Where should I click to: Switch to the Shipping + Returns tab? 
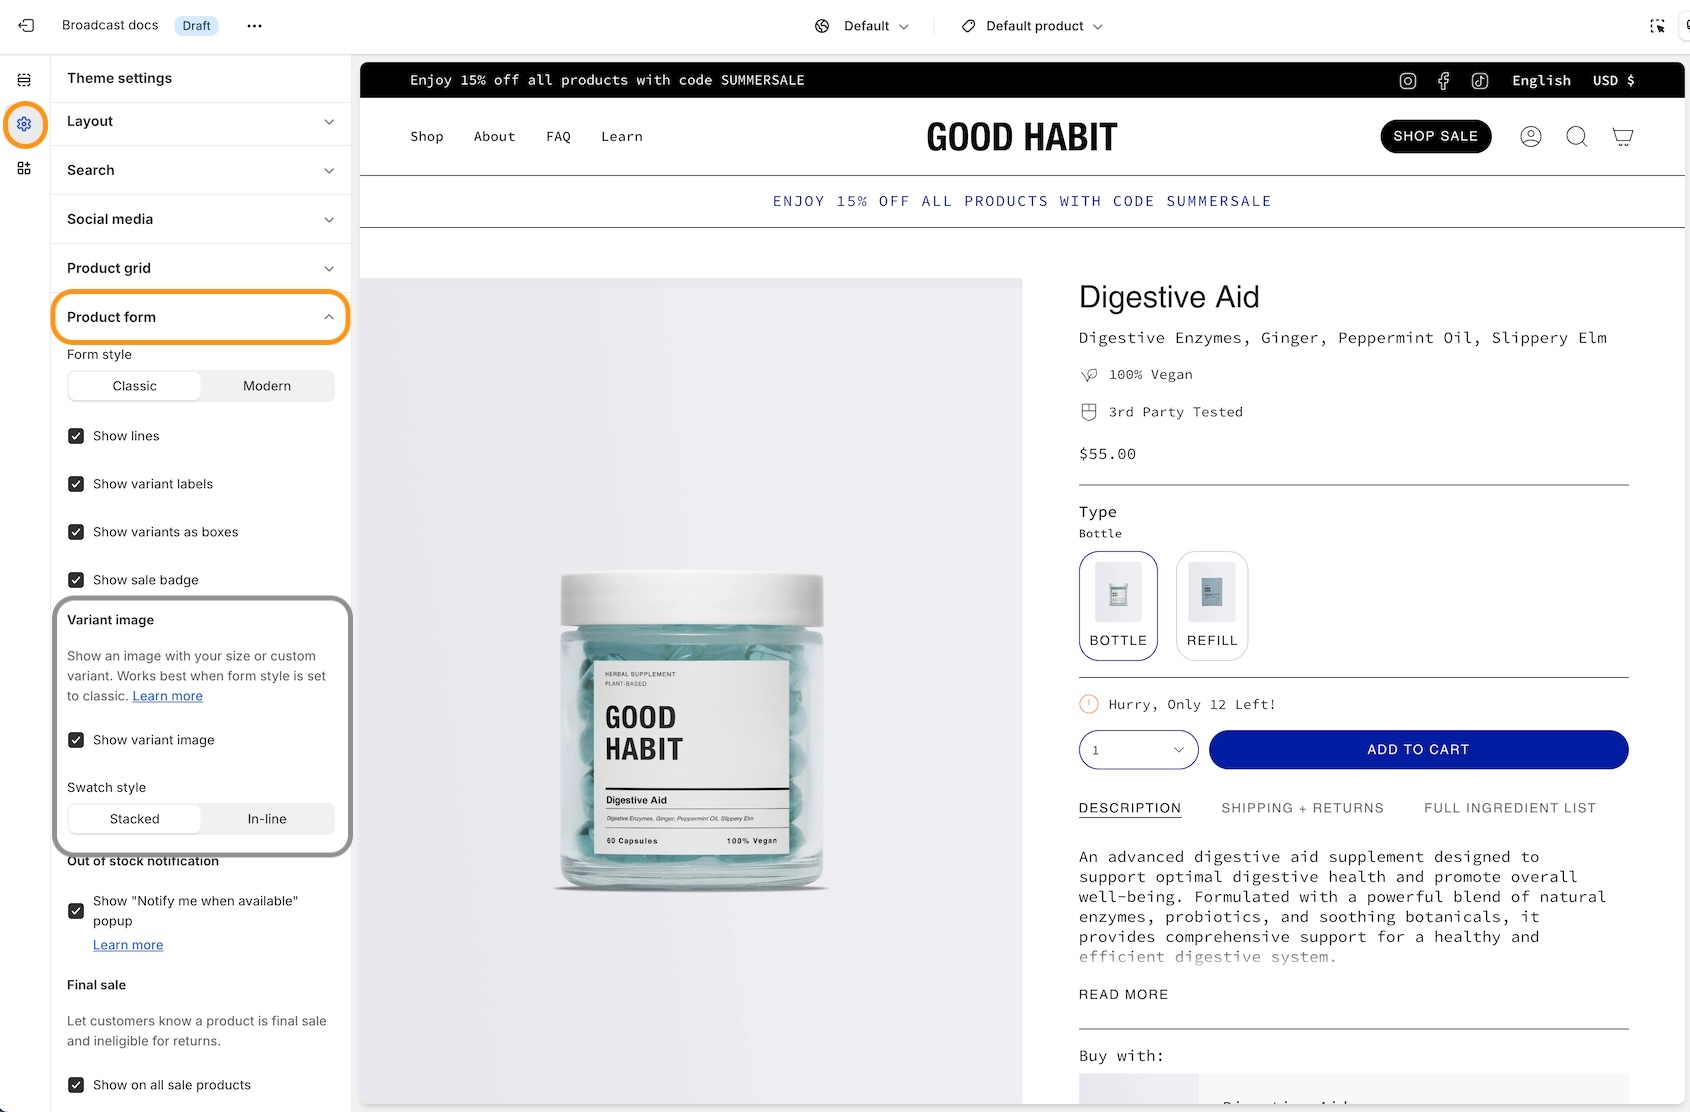(1302, 808)
